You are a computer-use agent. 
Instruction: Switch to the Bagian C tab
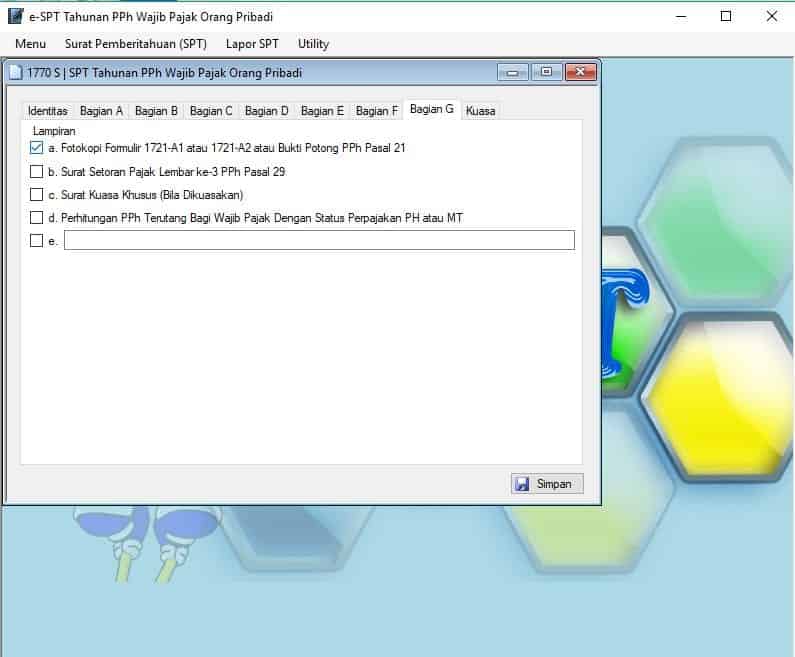click(x=211, y=111)
